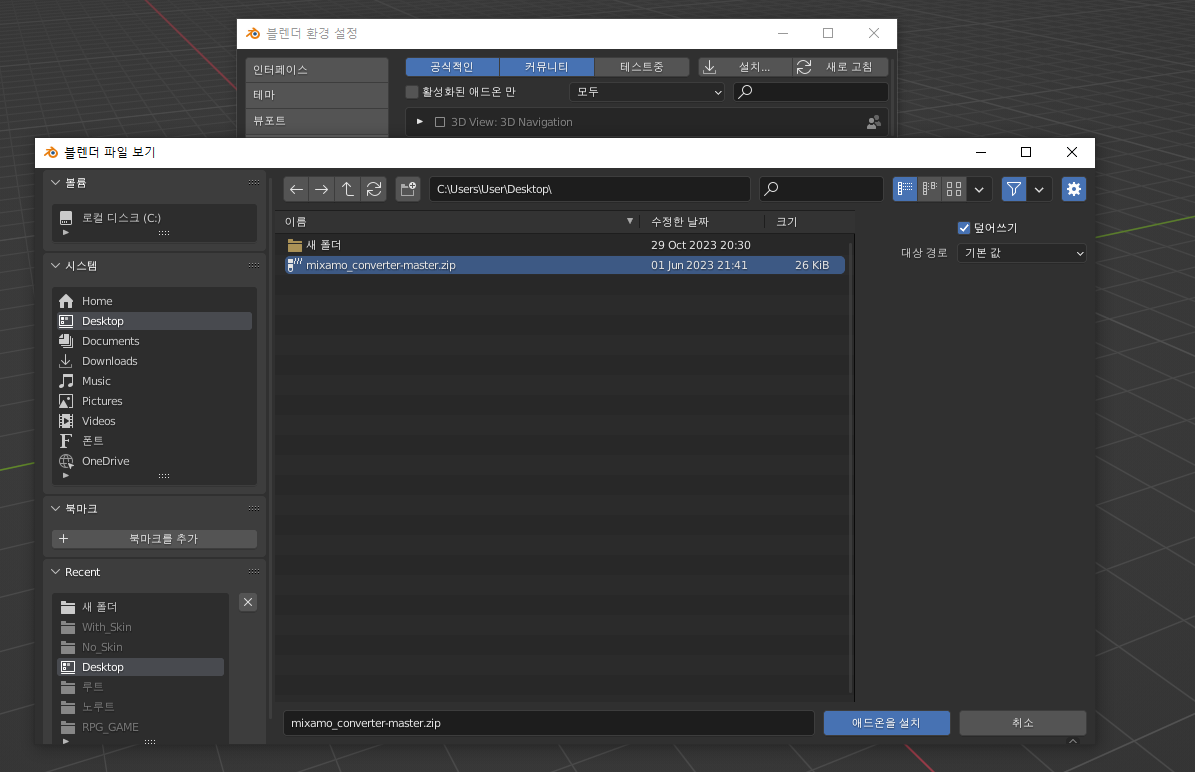Click the file name input field
Screen dimensions: 1195x772
549,723
